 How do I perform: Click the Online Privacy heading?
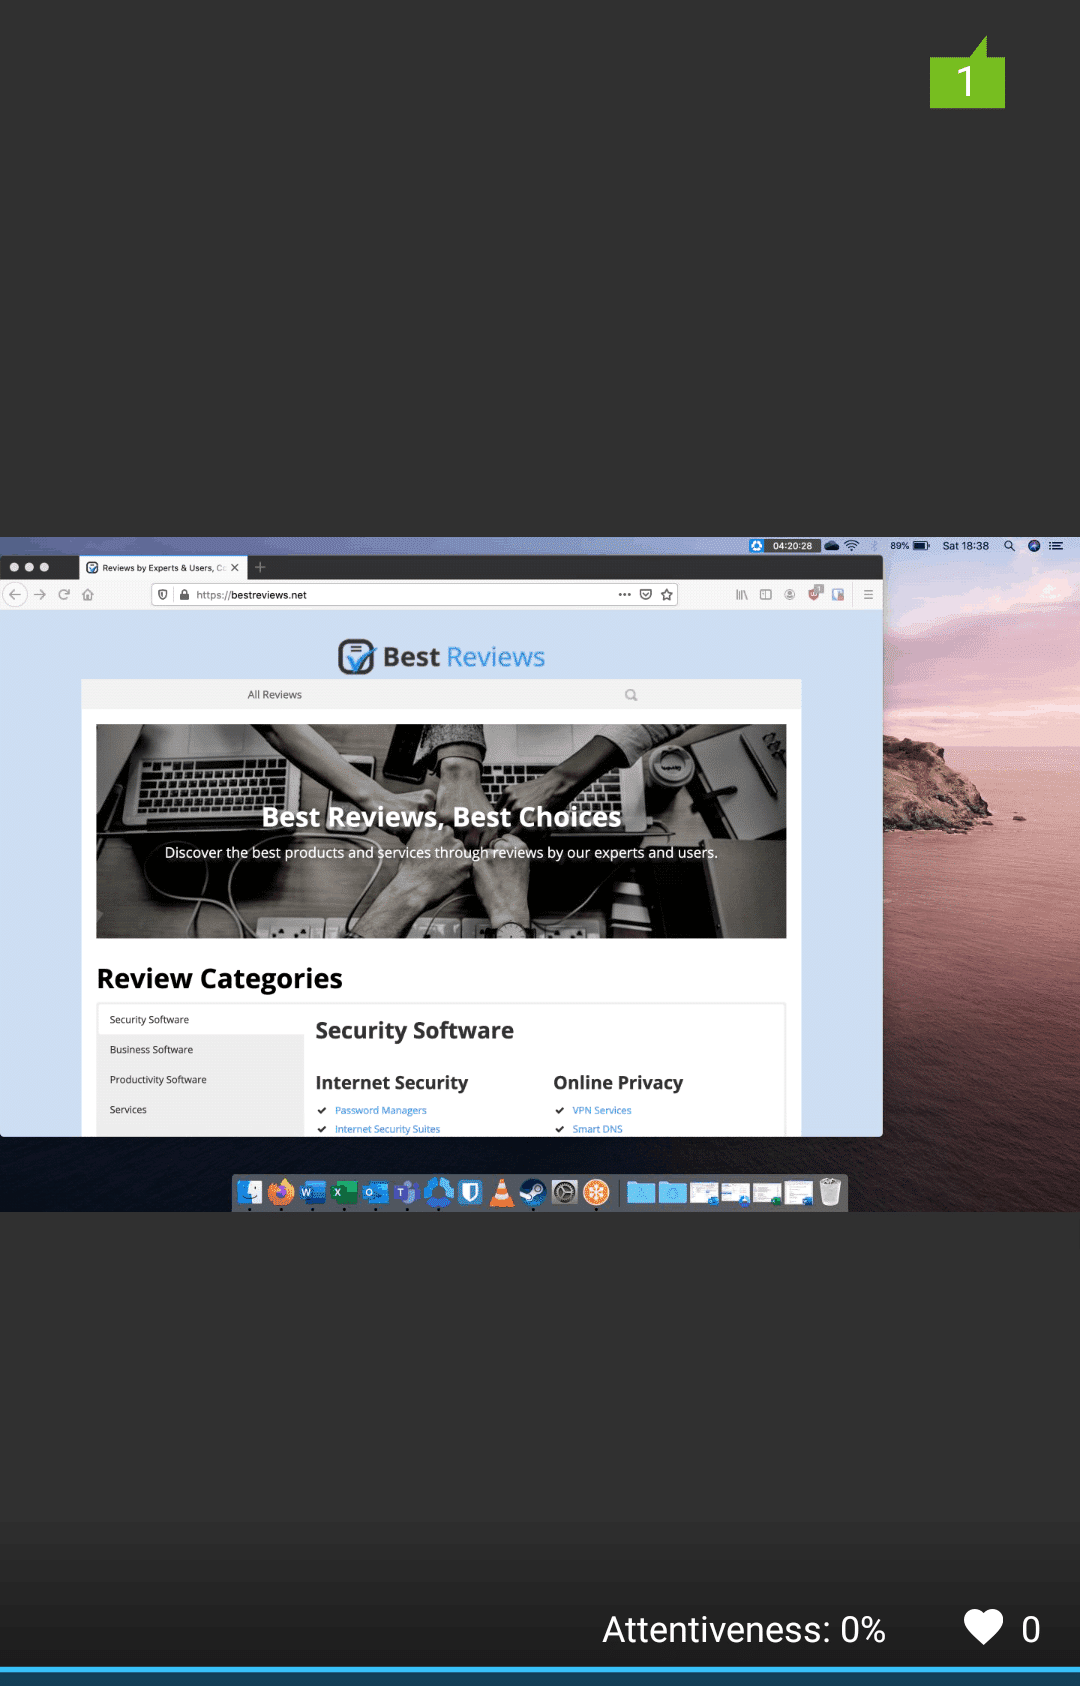(x=618, y=1083)
